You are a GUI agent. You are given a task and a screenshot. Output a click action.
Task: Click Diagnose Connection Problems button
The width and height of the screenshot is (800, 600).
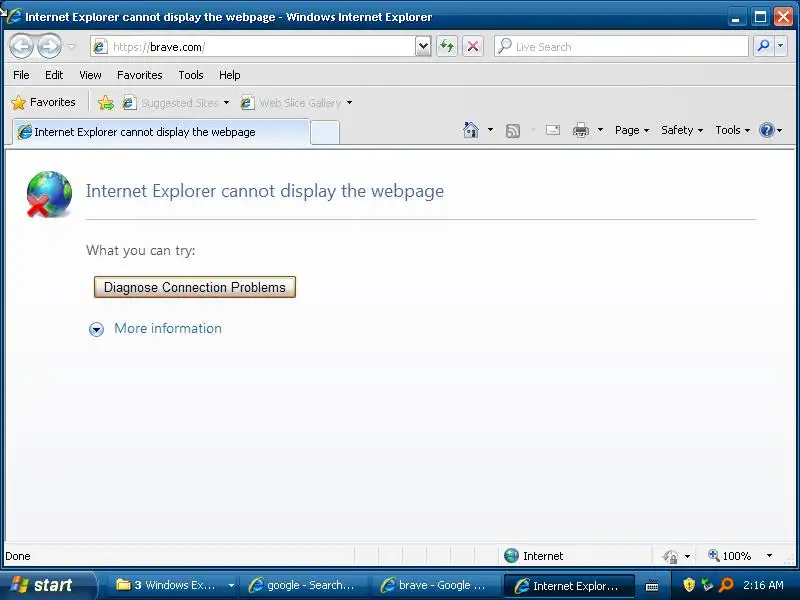[x=195, y=287]
